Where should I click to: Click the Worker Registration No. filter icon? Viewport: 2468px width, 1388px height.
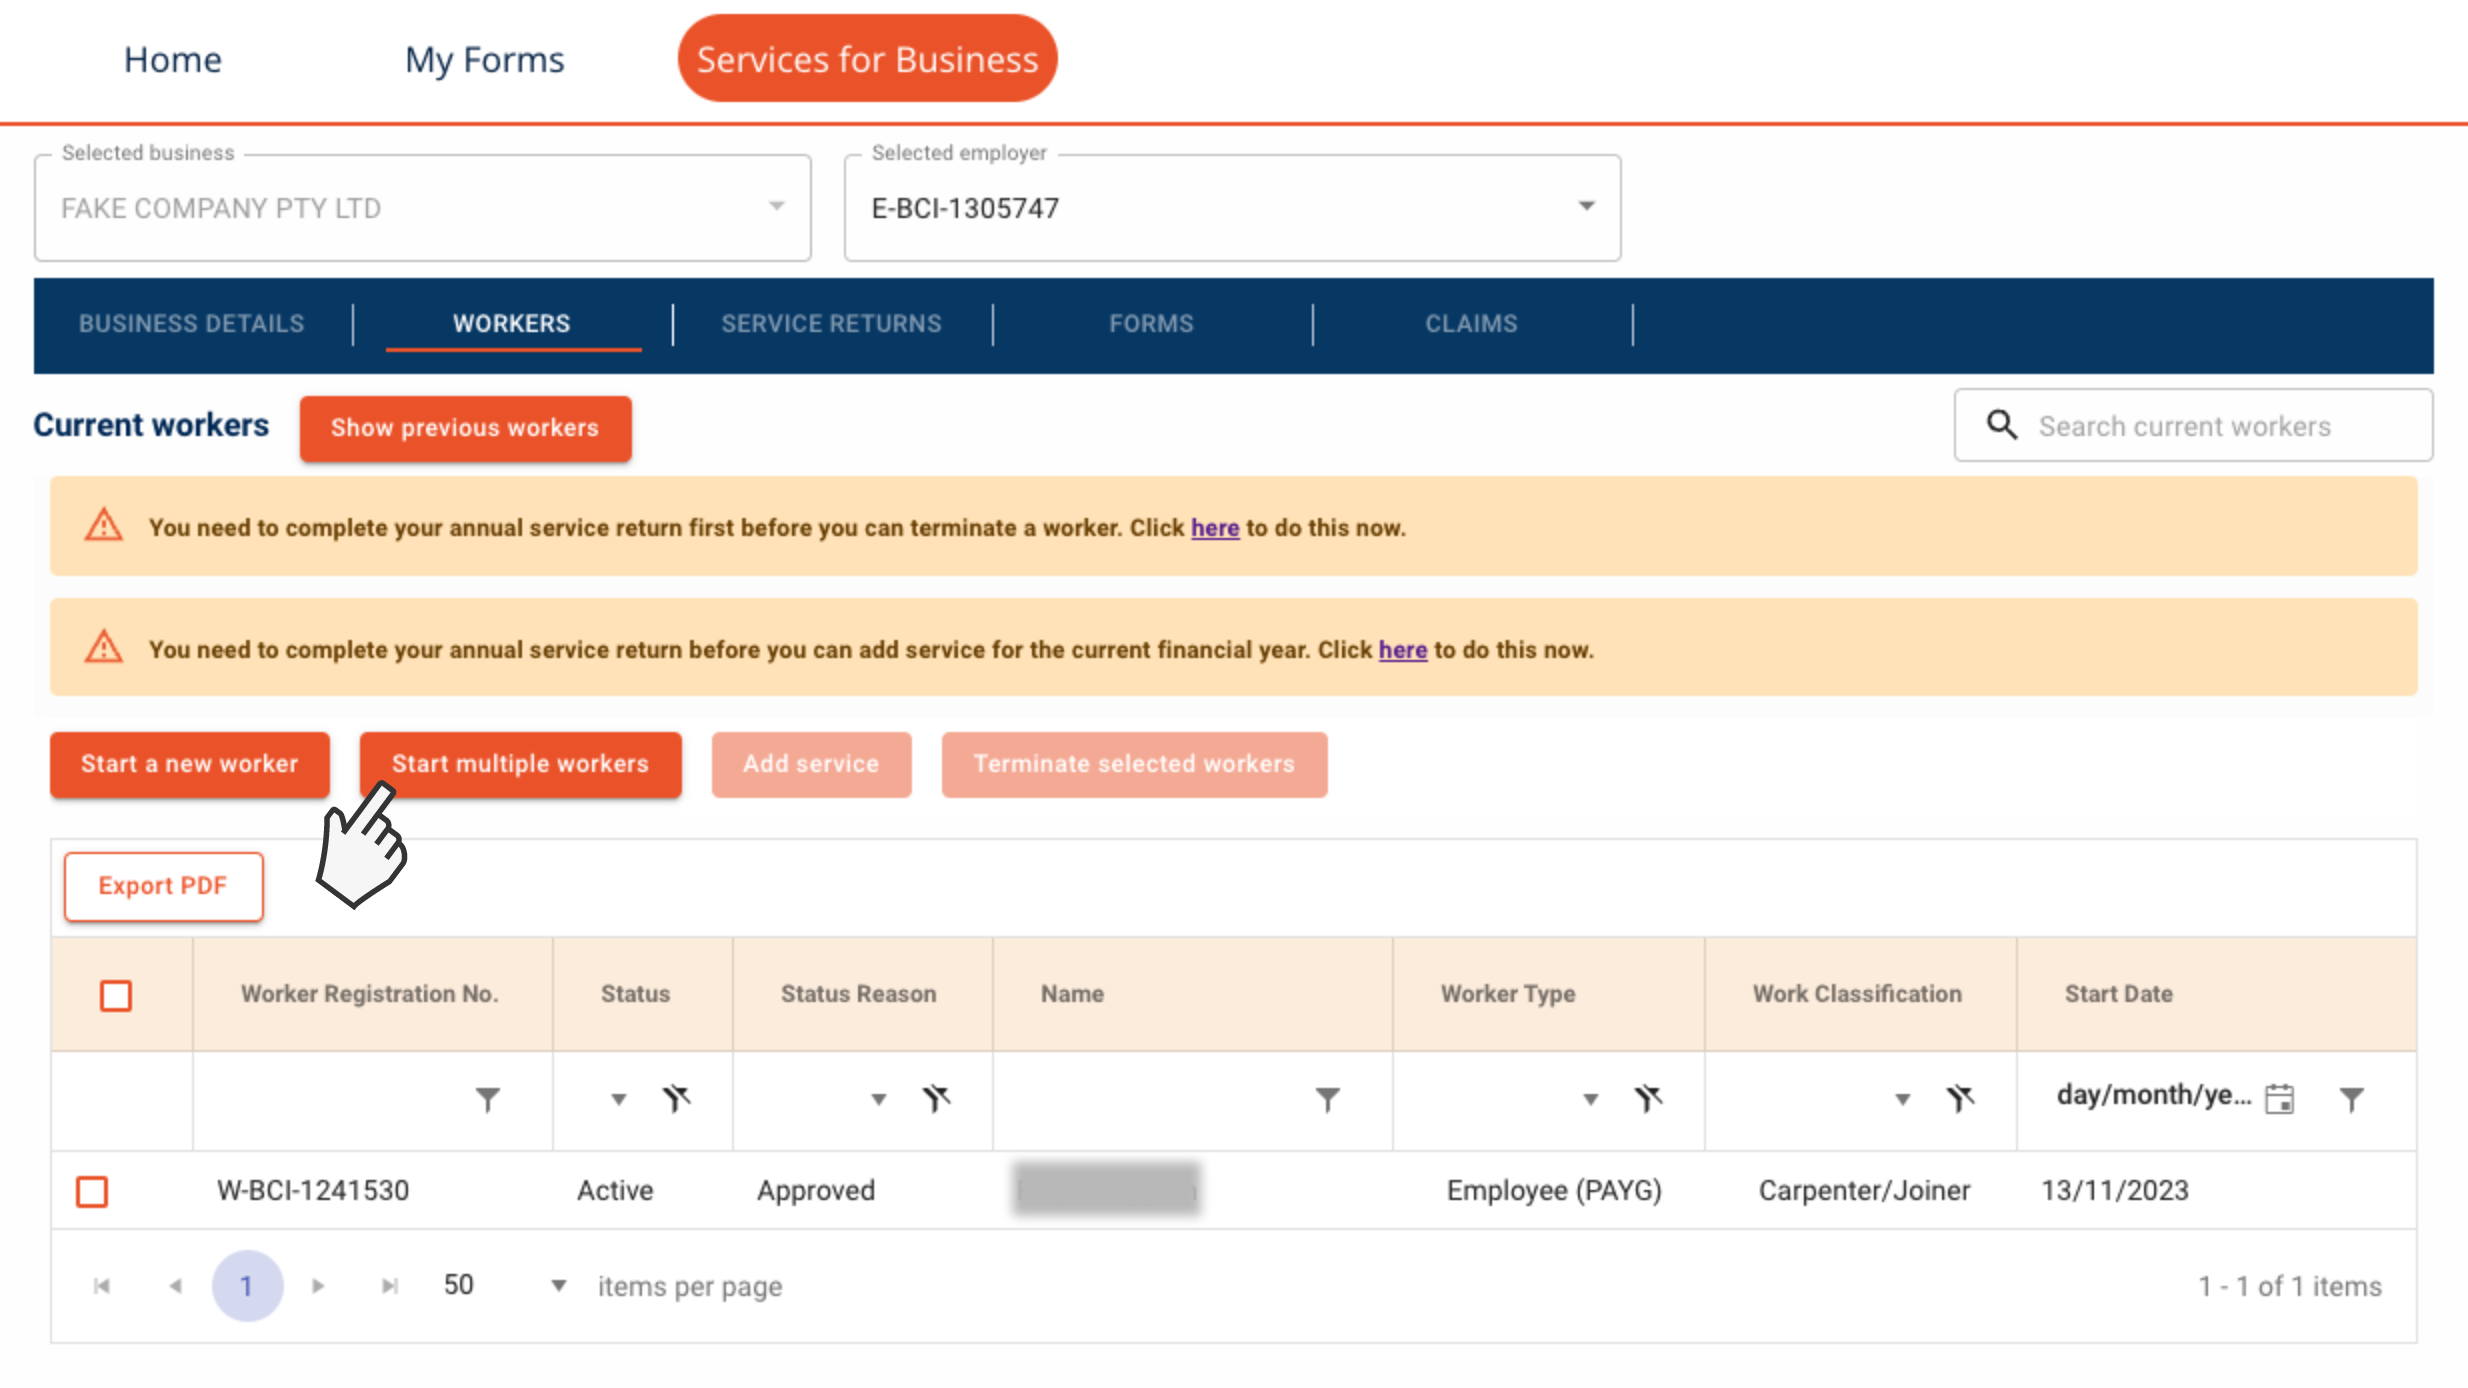(x=487, y=1099)
